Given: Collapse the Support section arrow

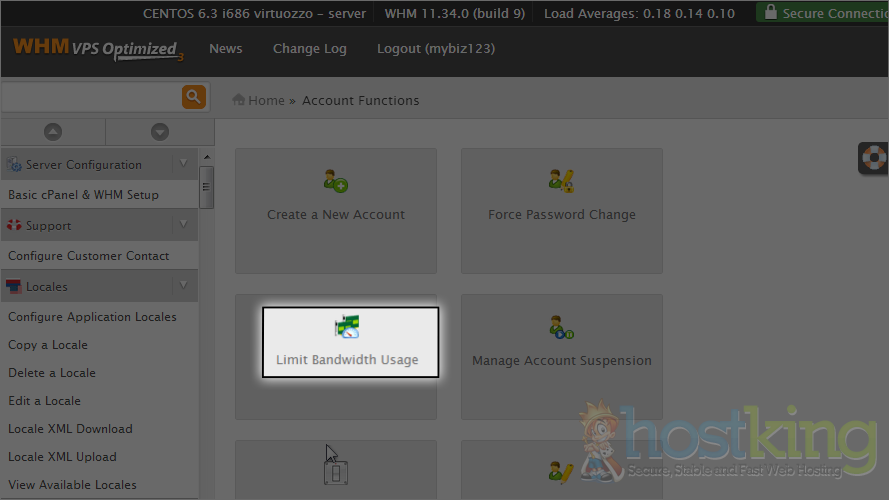Looking at the screenshot, I should tap(183, 225).
